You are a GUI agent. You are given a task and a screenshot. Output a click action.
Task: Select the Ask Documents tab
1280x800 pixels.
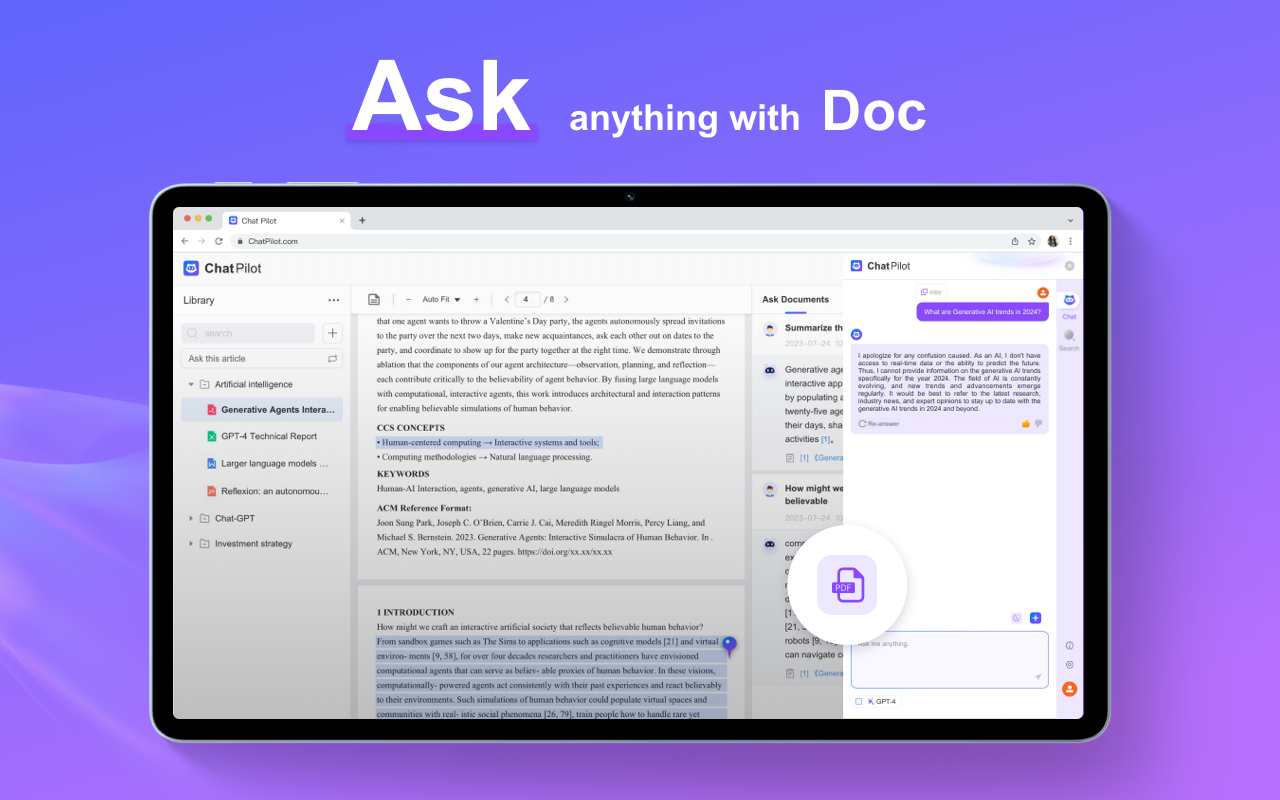click(795, 299)
